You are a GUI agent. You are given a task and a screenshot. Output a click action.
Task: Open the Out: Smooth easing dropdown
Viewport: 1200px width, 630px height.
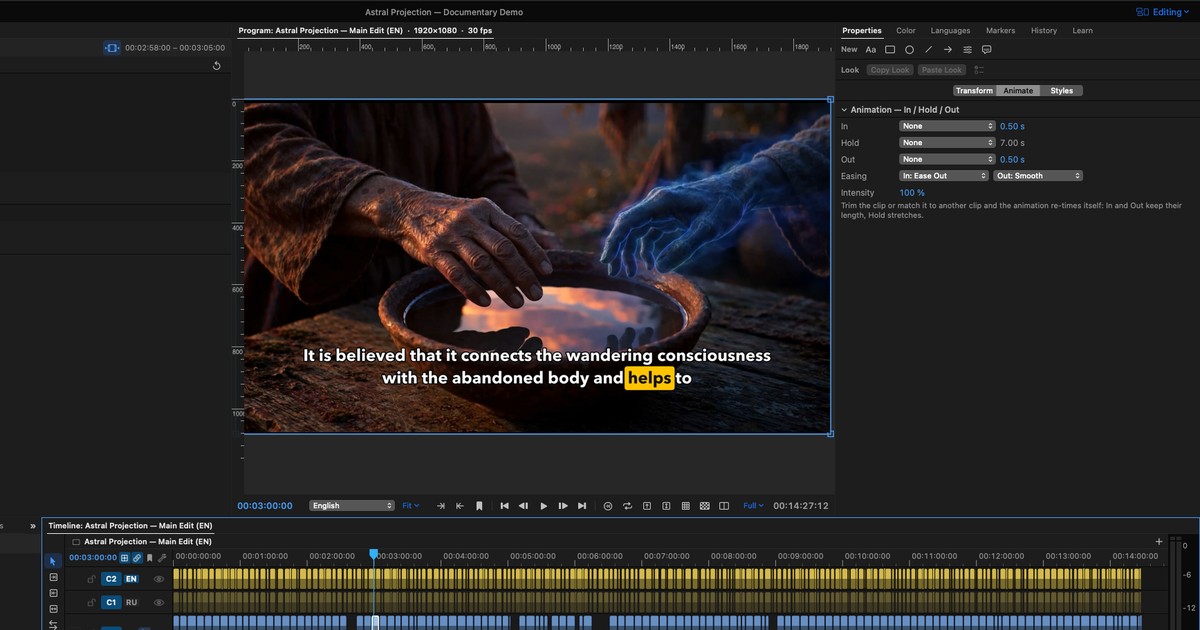[1038, 176]
